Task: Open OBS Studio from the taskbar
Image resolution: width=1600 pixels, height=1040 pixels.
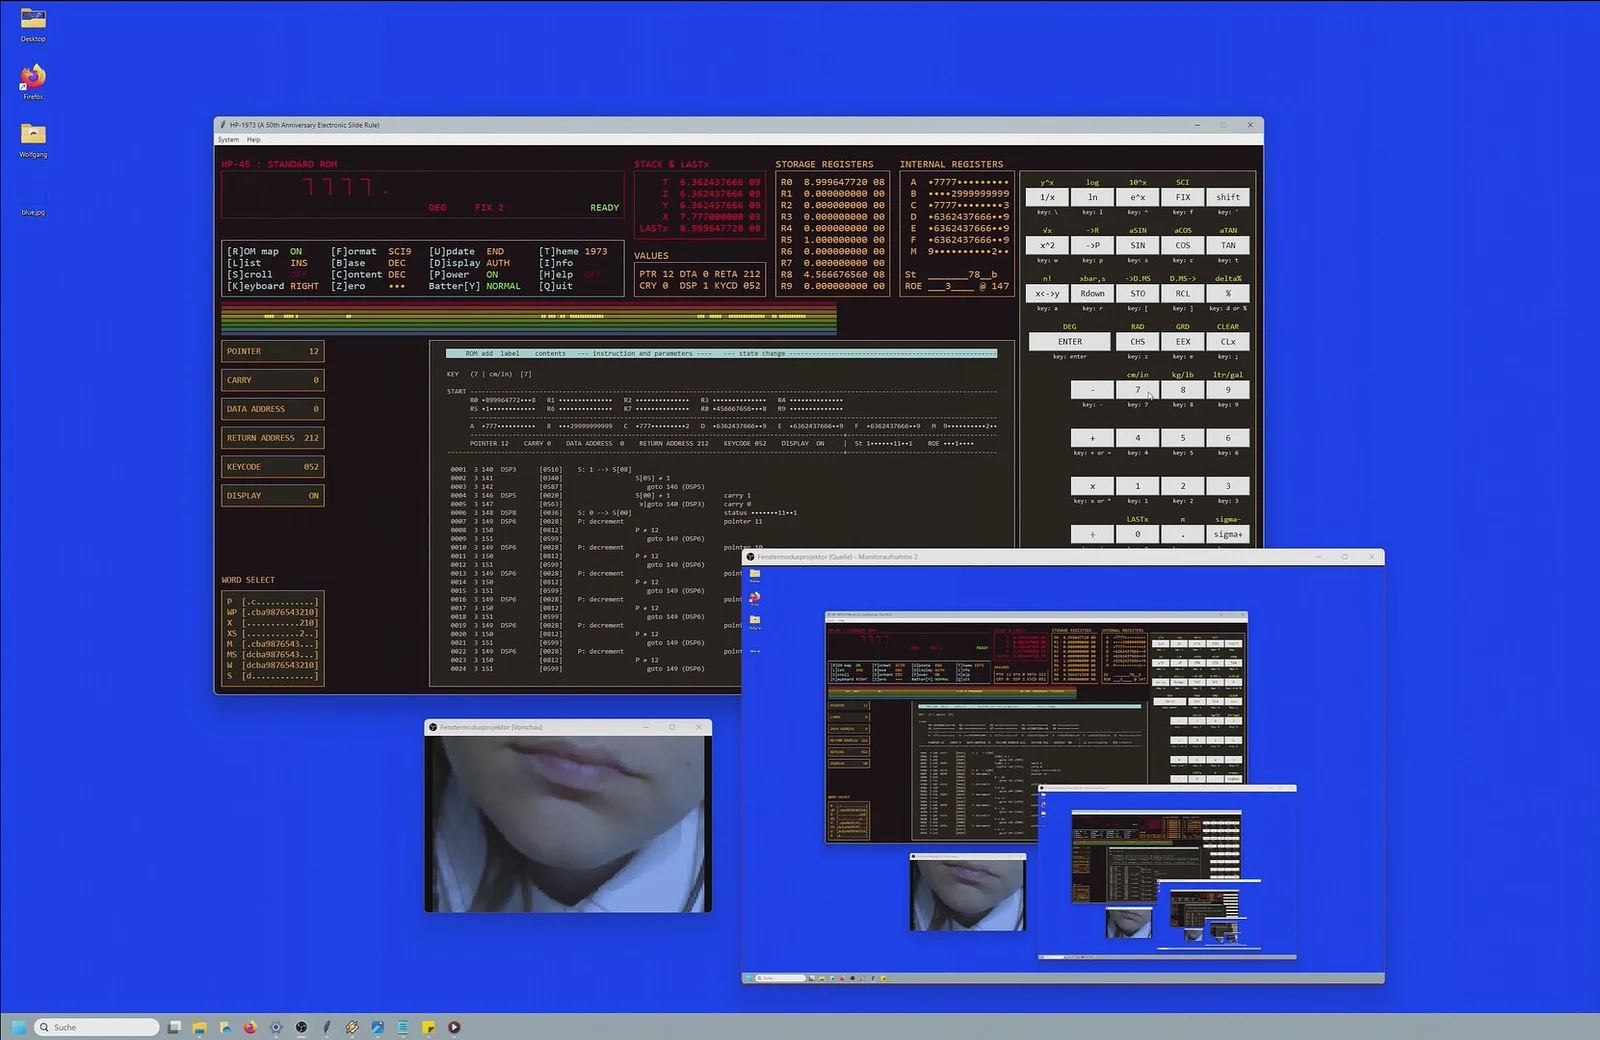Action: click(301, 1027)
